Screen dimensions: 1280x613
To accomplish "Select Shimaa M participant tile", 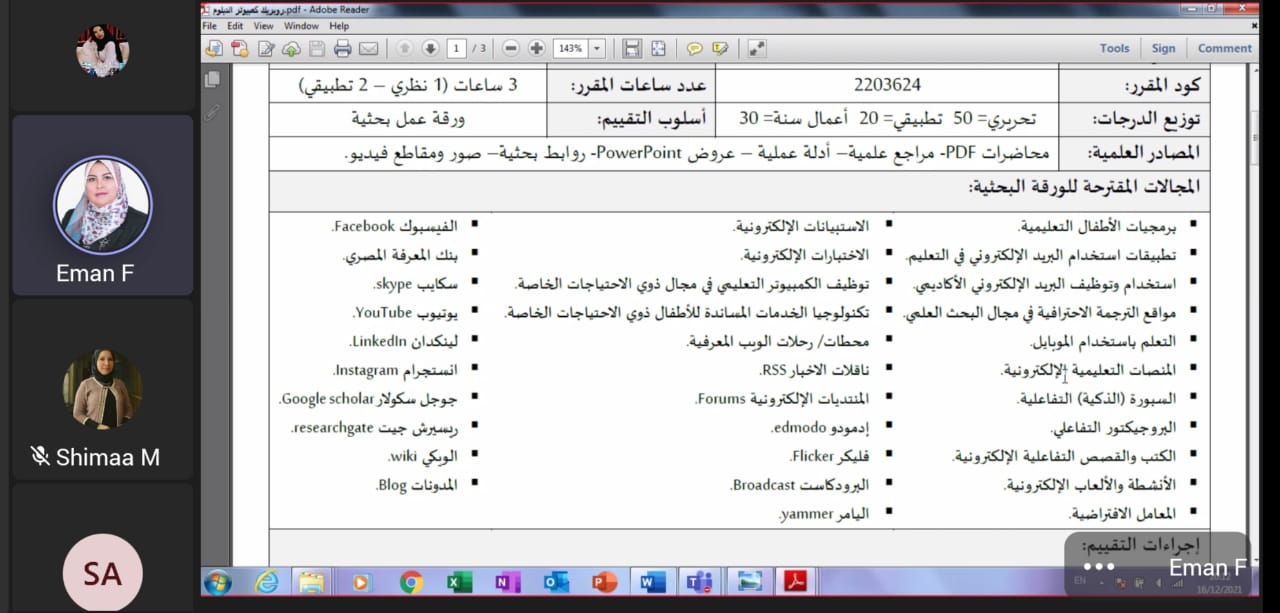I will coord(102,390).
